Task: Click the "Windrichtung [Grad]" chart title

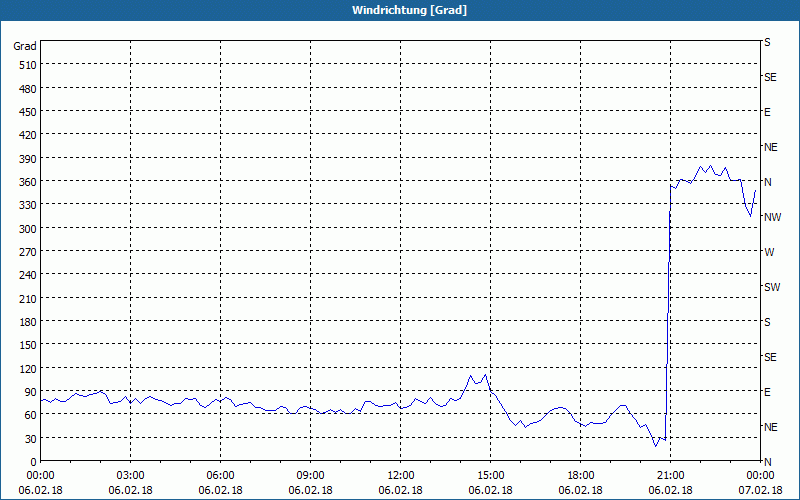Action: click(x=409, y=10)
